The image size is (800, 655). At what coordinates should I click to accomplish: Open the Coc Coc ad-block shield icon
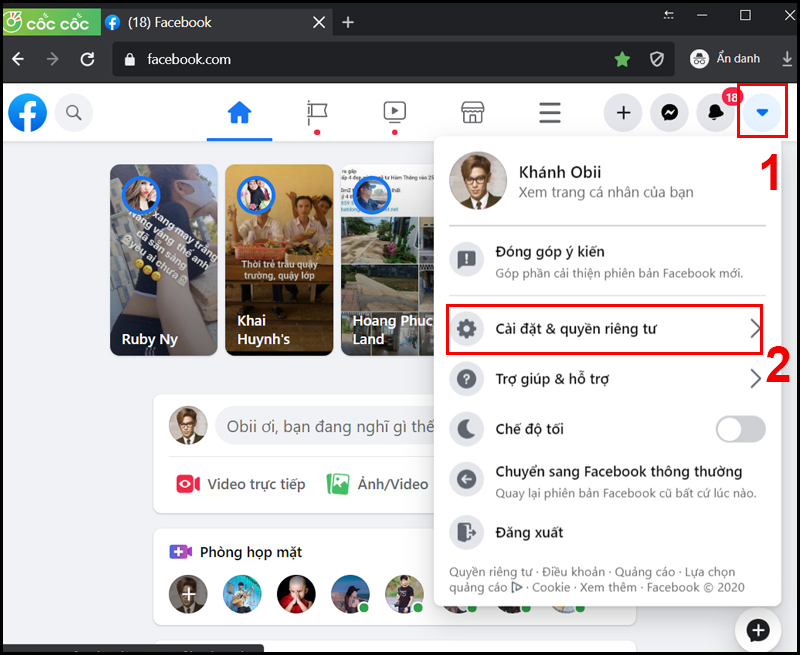point(656,59)
